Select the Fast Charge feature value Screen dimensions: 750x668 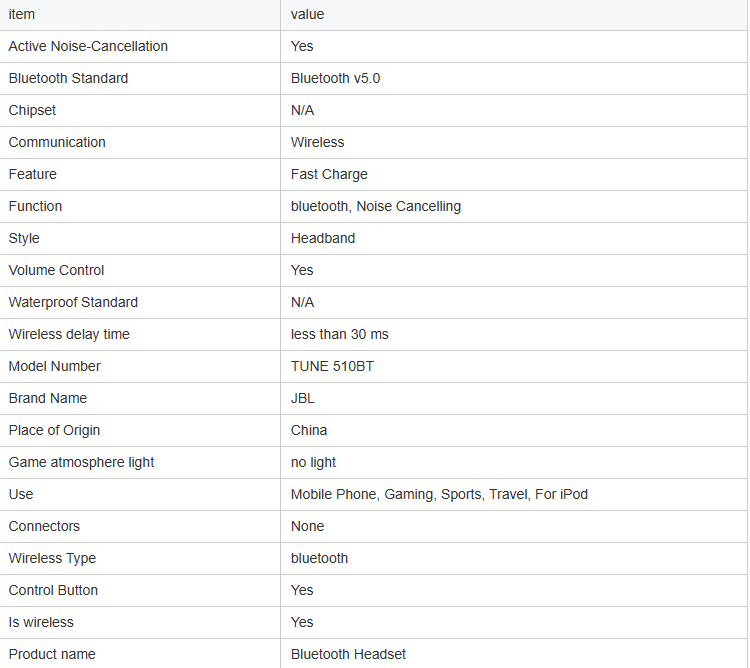pyautogui.click(x=329, y=175)
